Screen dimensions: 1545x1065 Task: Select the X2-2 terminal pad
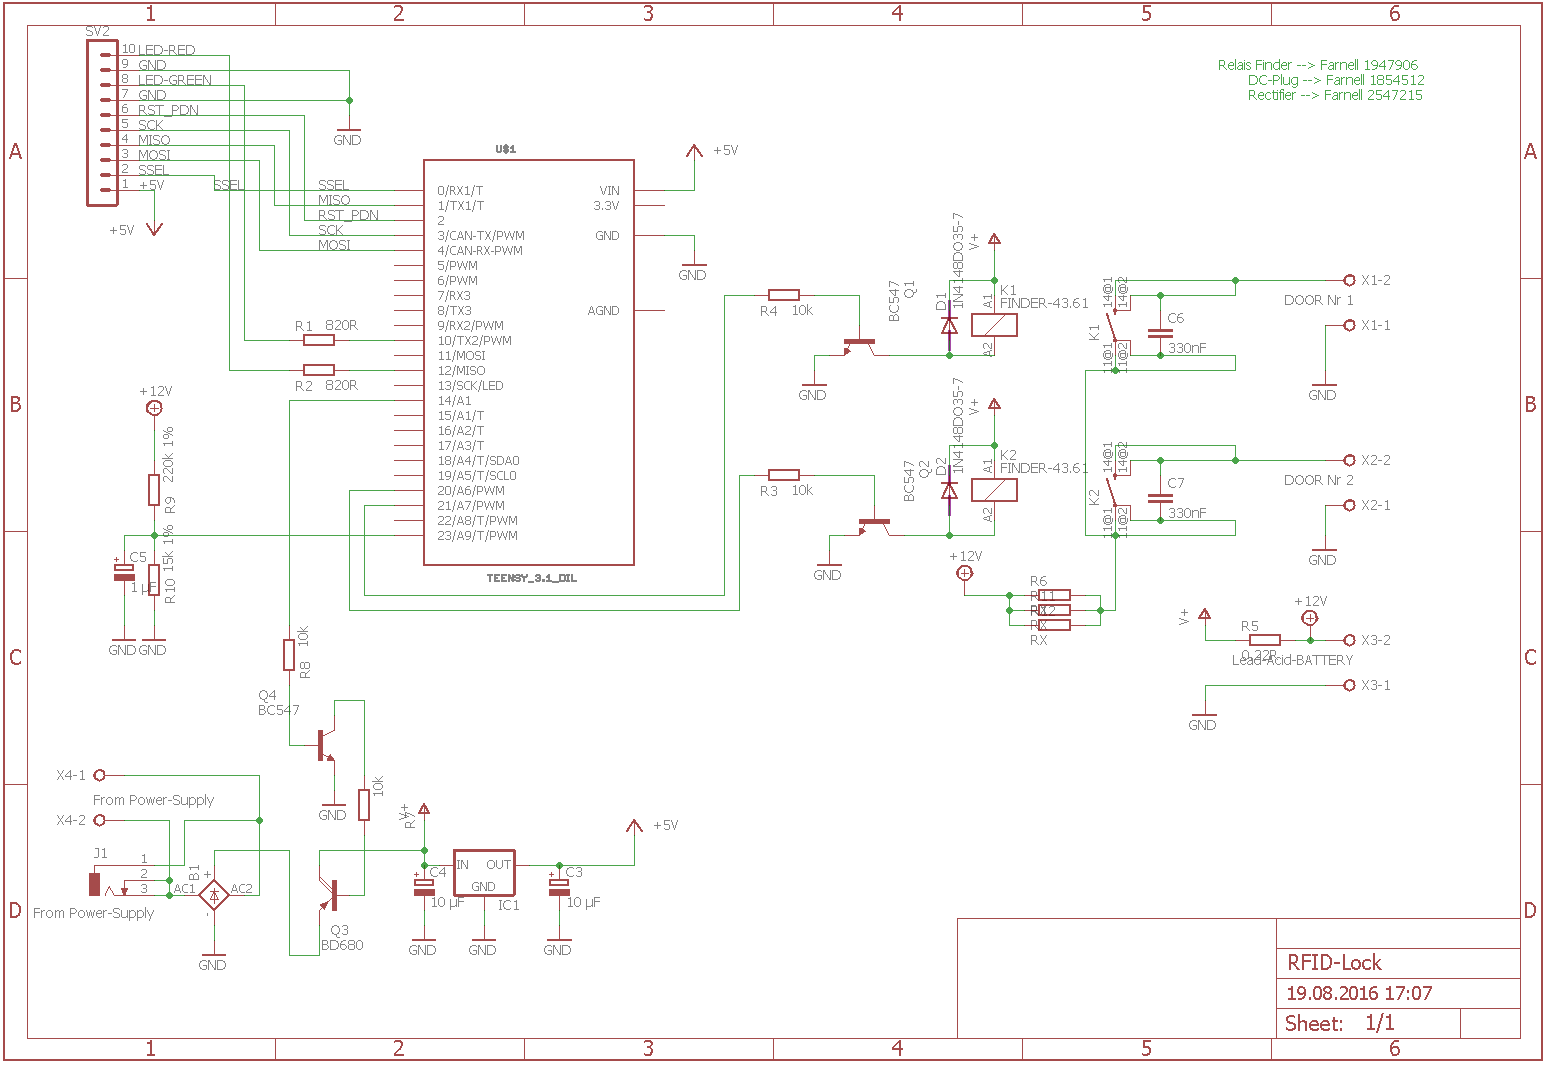click(x=1349, y=460)
